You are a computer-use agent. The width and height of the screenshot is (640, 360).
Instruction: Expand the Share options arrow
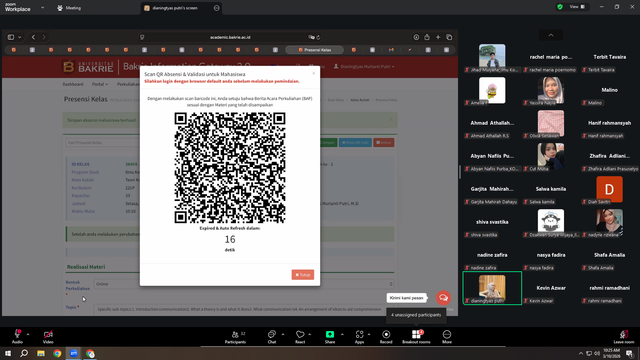point(342,334)
